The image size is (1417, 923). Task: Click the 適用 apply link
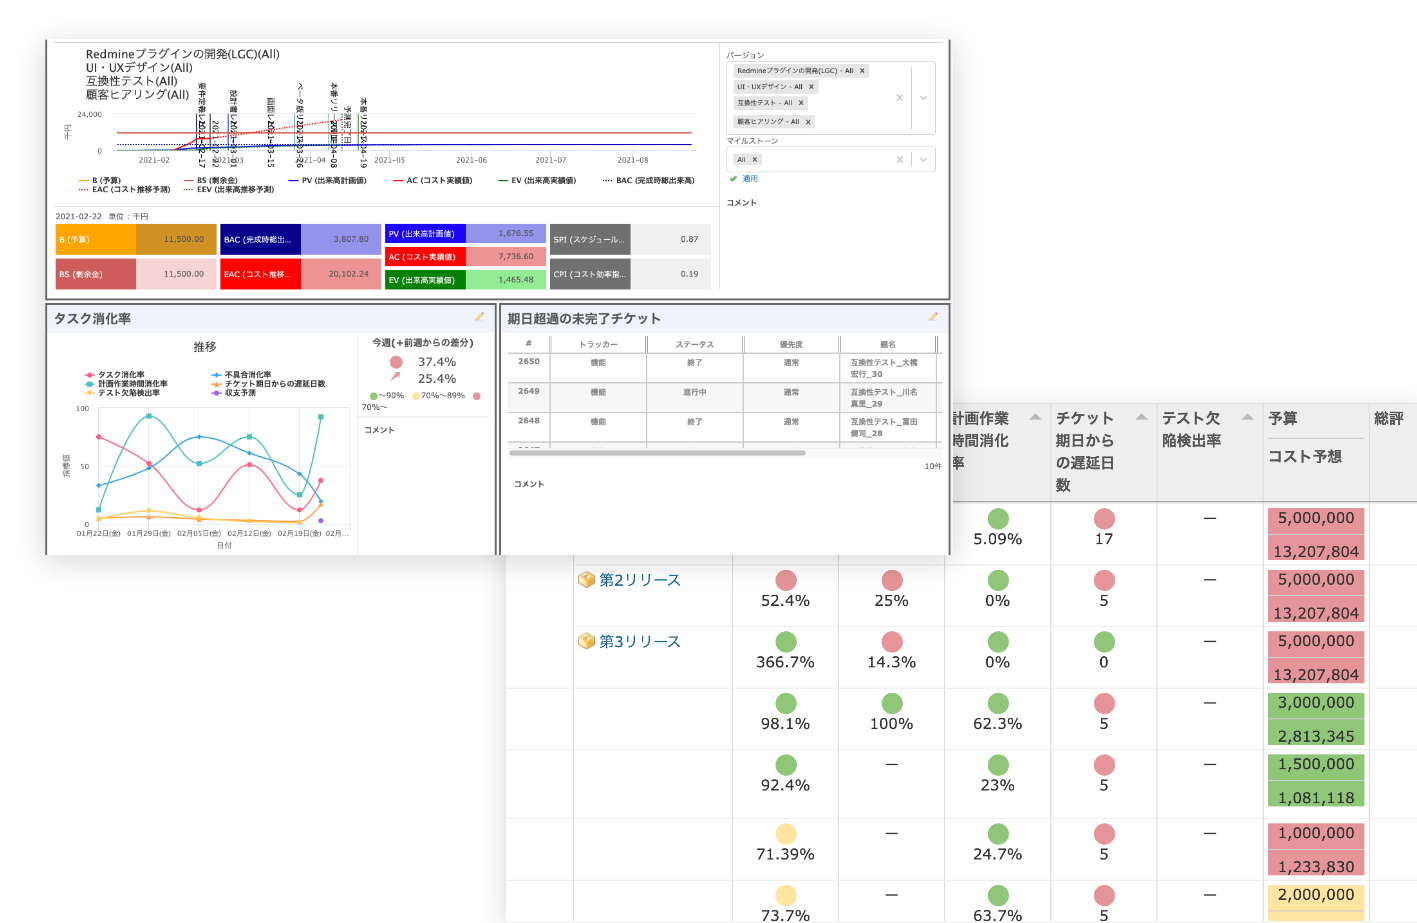coord(750,179)
